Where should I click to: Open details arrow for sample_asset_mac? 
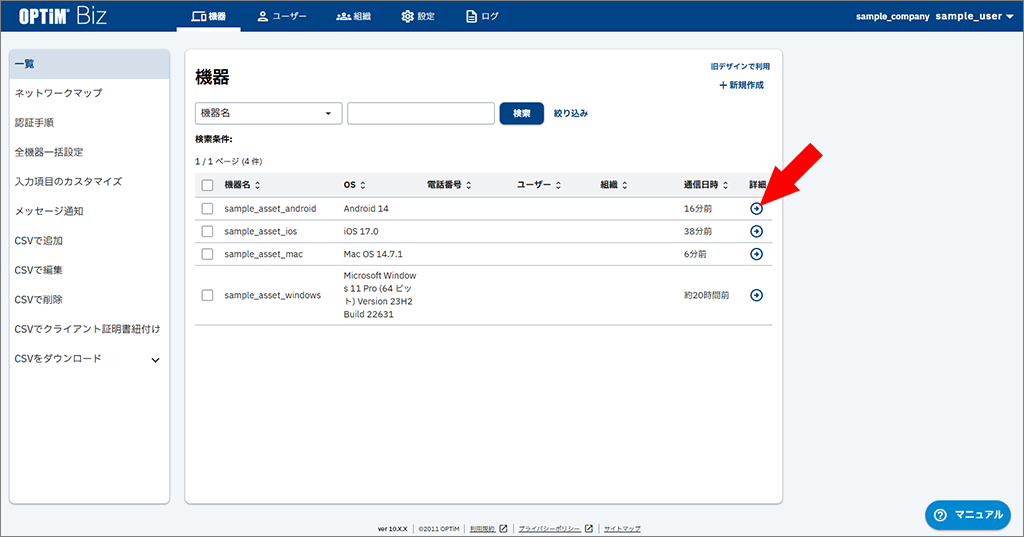(x=756, y=254)
